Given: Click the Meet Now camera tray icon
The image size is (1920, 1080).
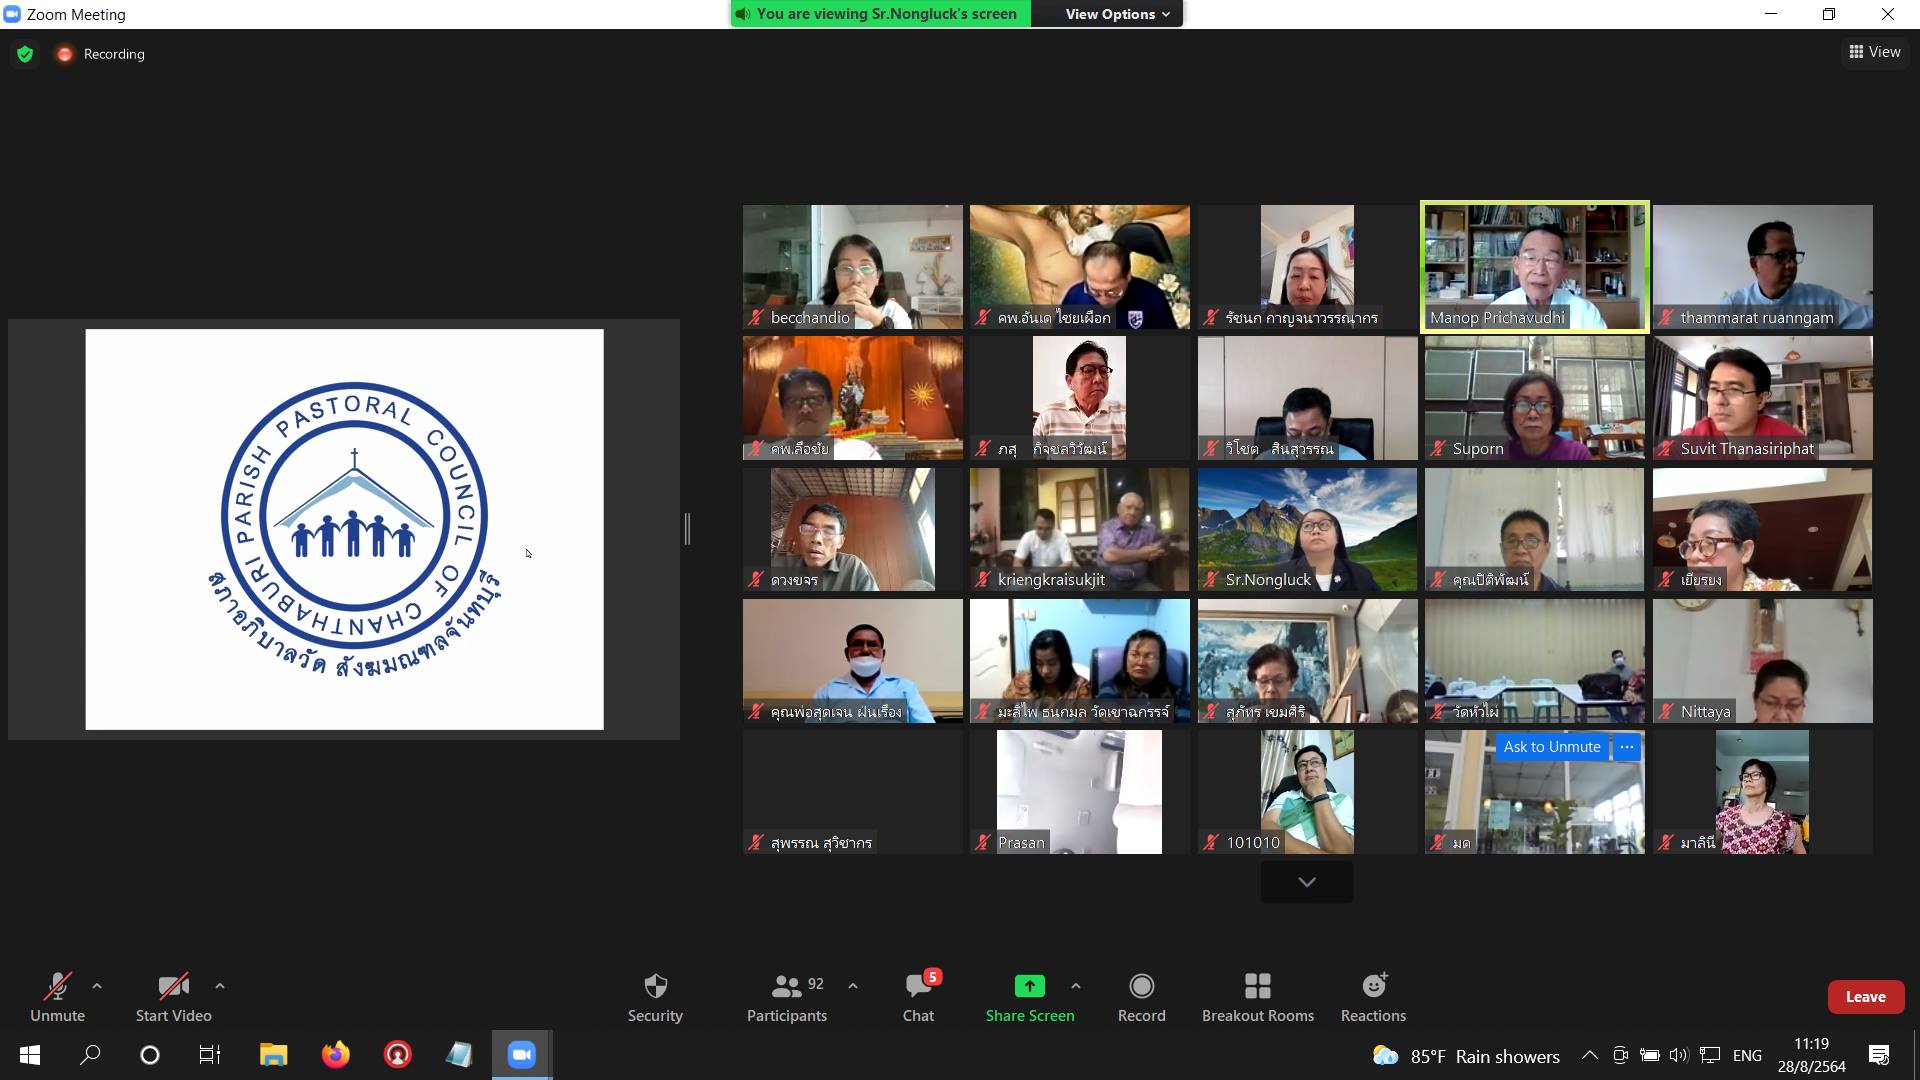Looking at the screenshot, I should click(x=1620, y=1055).
